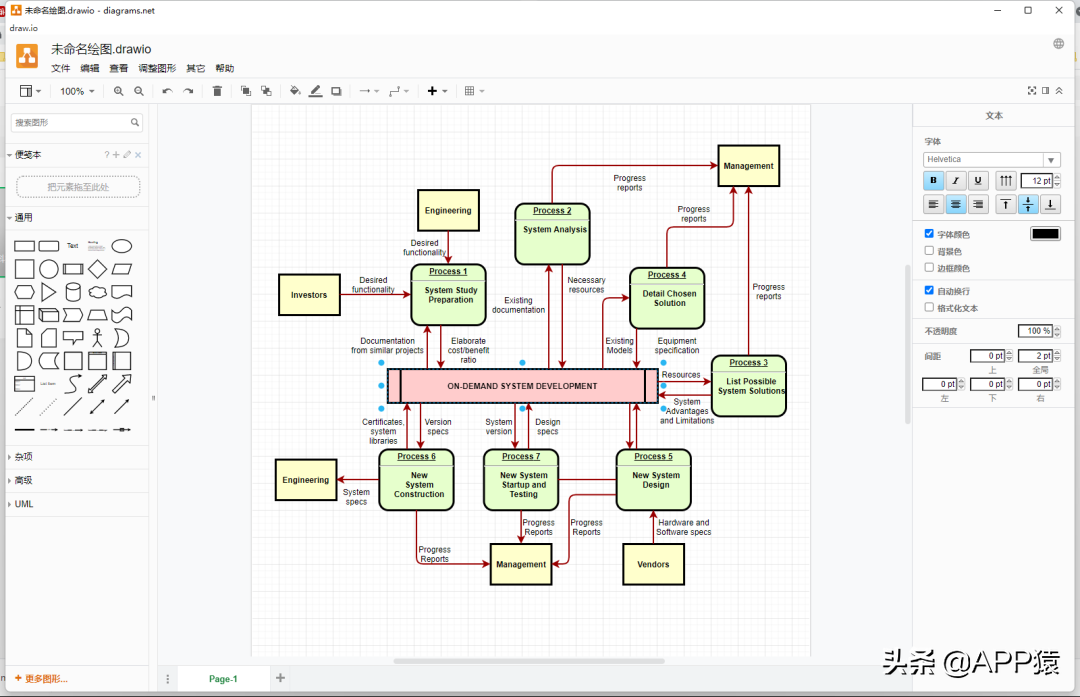Screen dimensions: 1080x697
Task: Click the 更多图形 more shapes link
Action: pyautogui.click(x=42, y=679)
